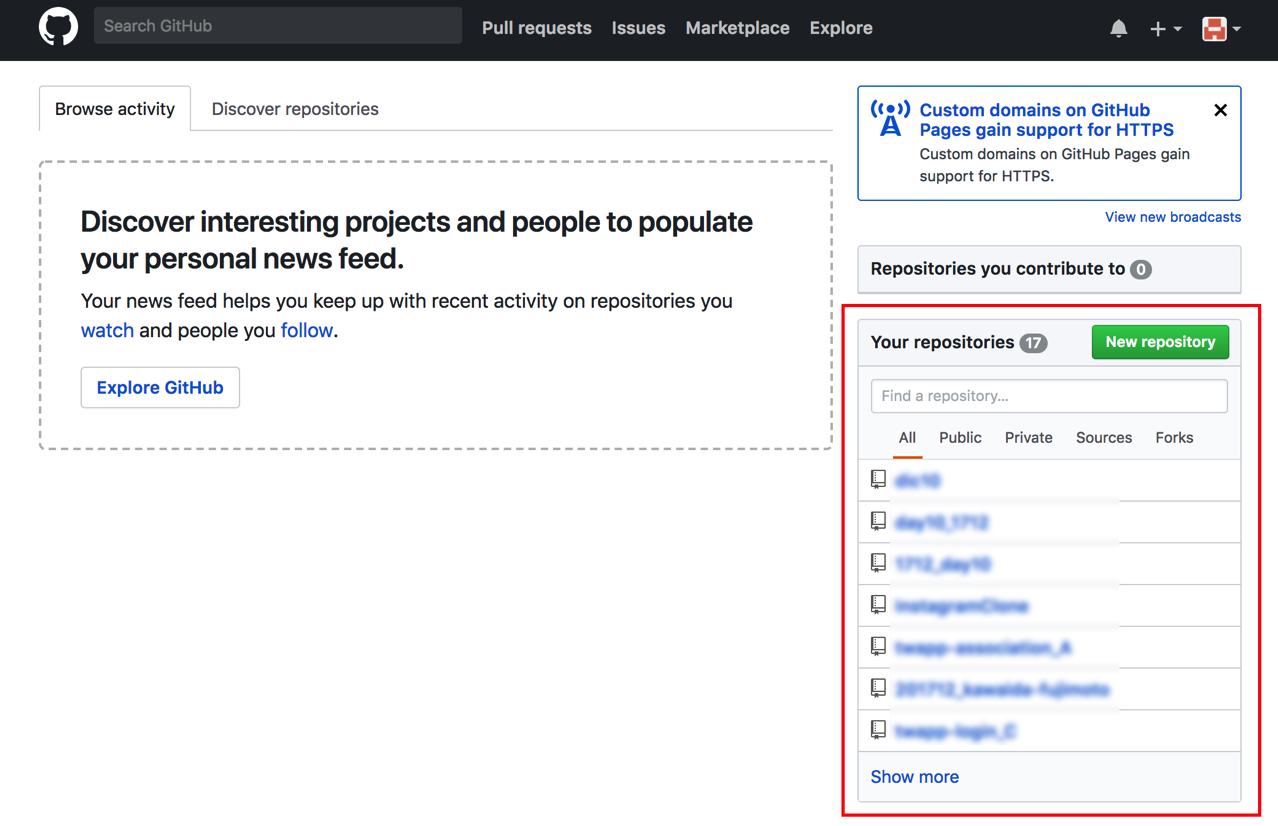Click the Explore GitHub button
The height and width of the screenshot is (826, 1278).
[x=160, y=387]
